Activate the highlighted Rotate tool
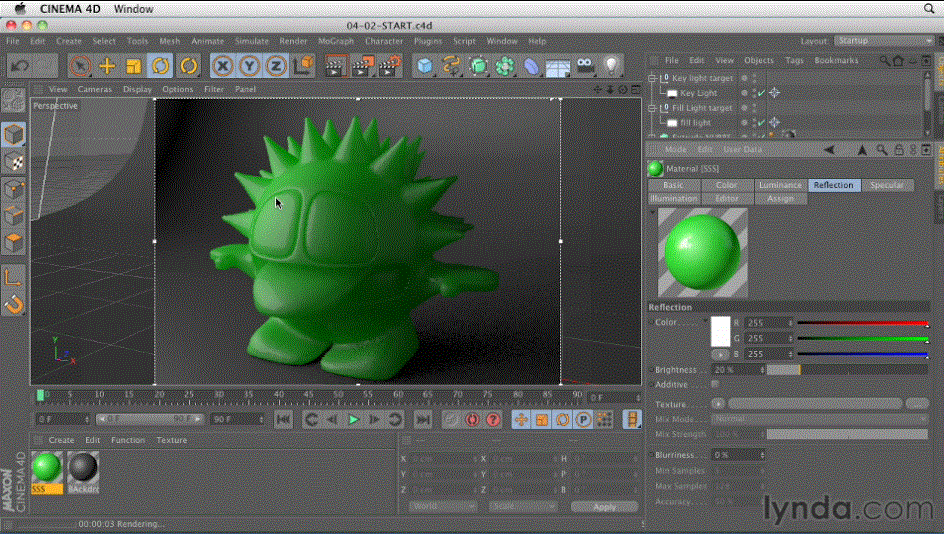This screenshot has height=534, width=944. coord(160,66)
